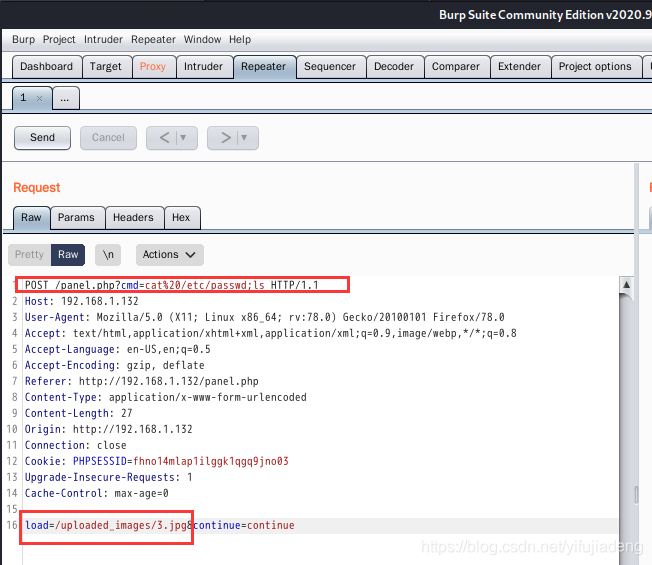Click the continue=continue body parameter

tap(244, 526)
